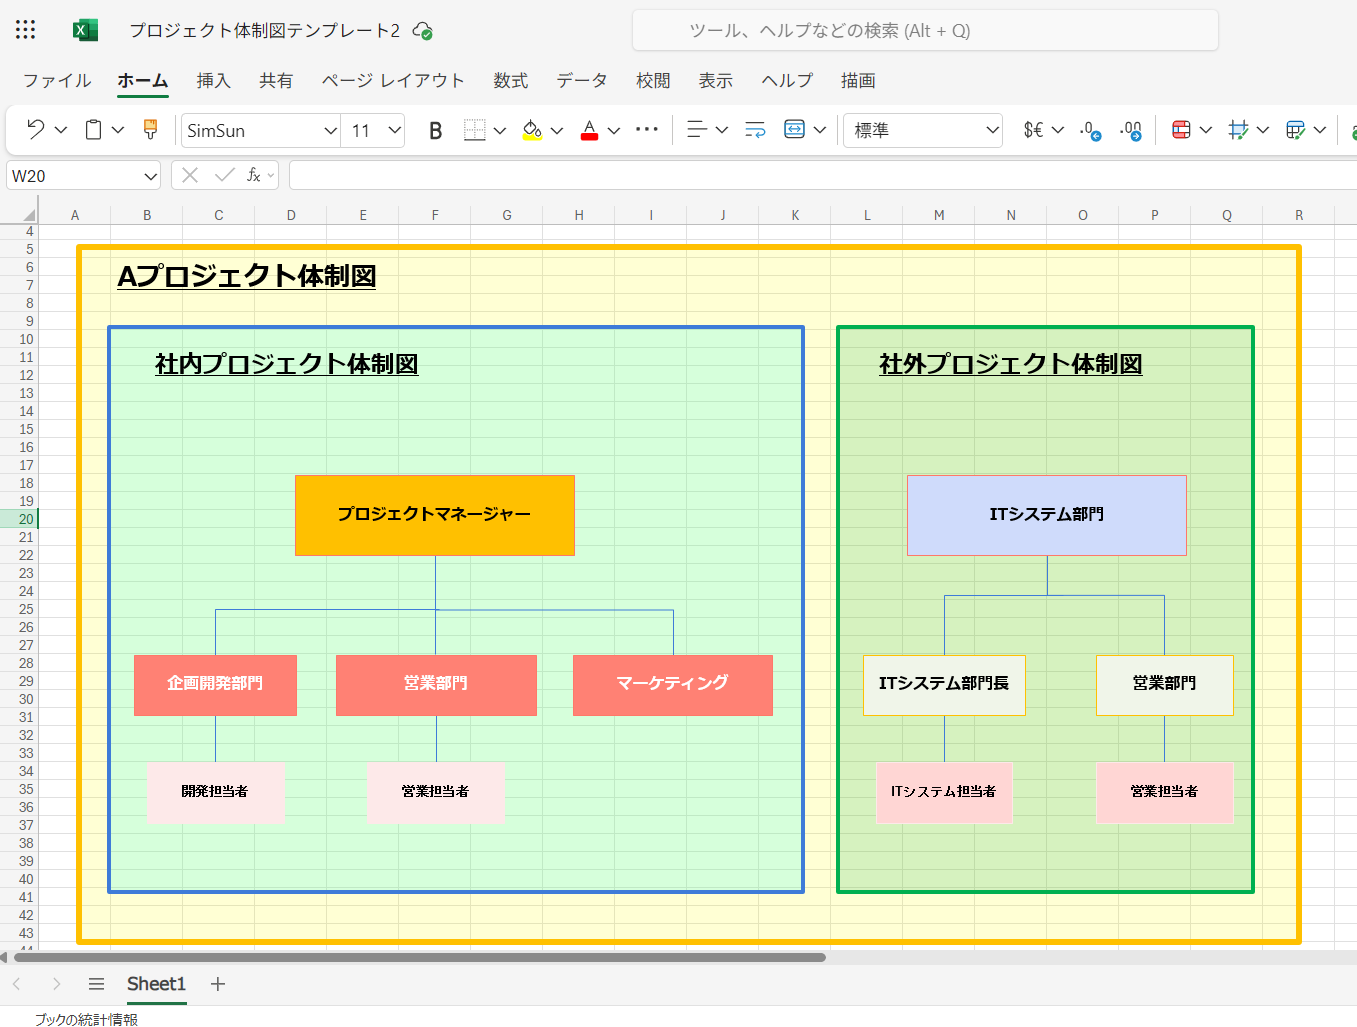
Task: Click into the formula bar input
Action: tap(822, 175)
